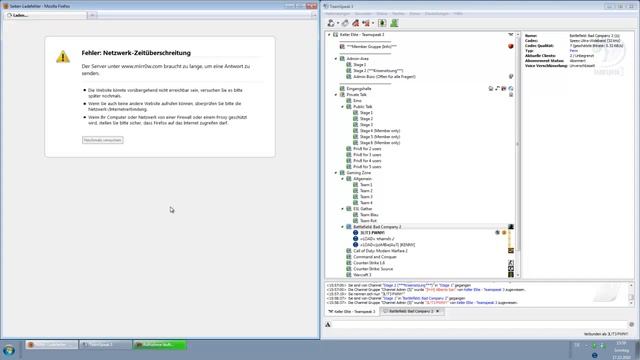Click game icon right of Call of Duty channel
The height and width of the screenshot is (360, 640).
click(x=511, y=251)
